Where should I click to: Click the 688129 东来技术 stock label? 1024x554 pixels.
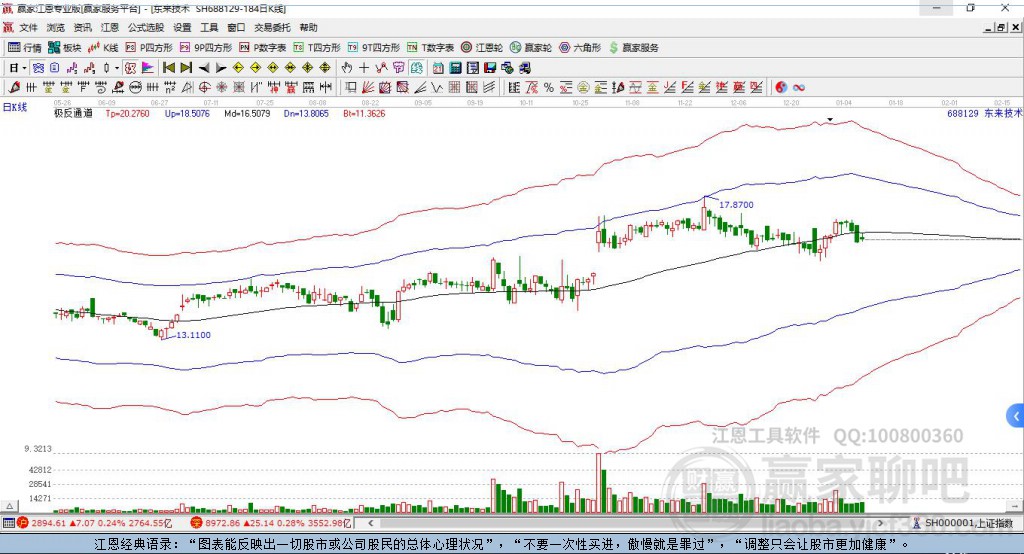pyautogui.click(x=984, y=113)
